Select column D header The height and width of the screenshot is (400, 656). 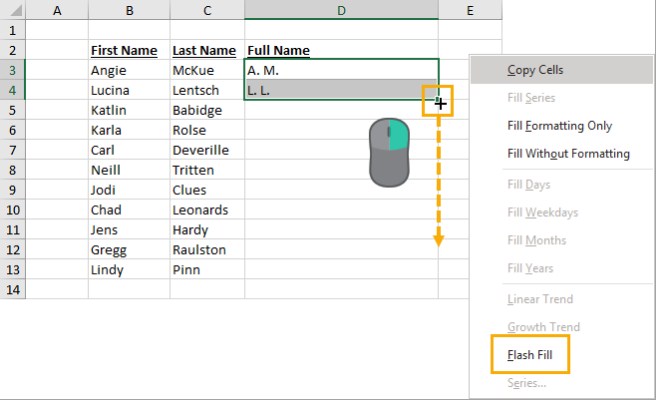click(341, 10)
